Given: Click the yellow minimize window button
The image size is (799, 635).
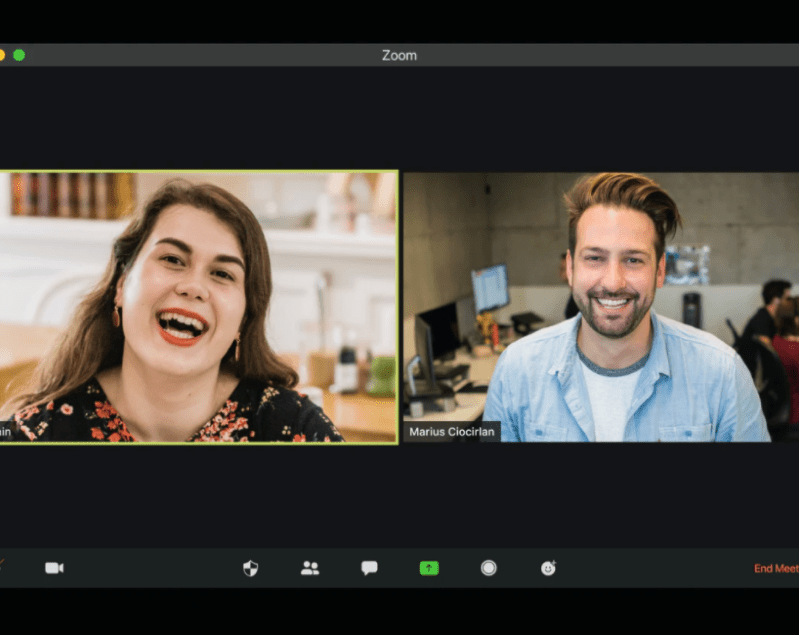Looking at the screenshot, I should pos(2,55).
